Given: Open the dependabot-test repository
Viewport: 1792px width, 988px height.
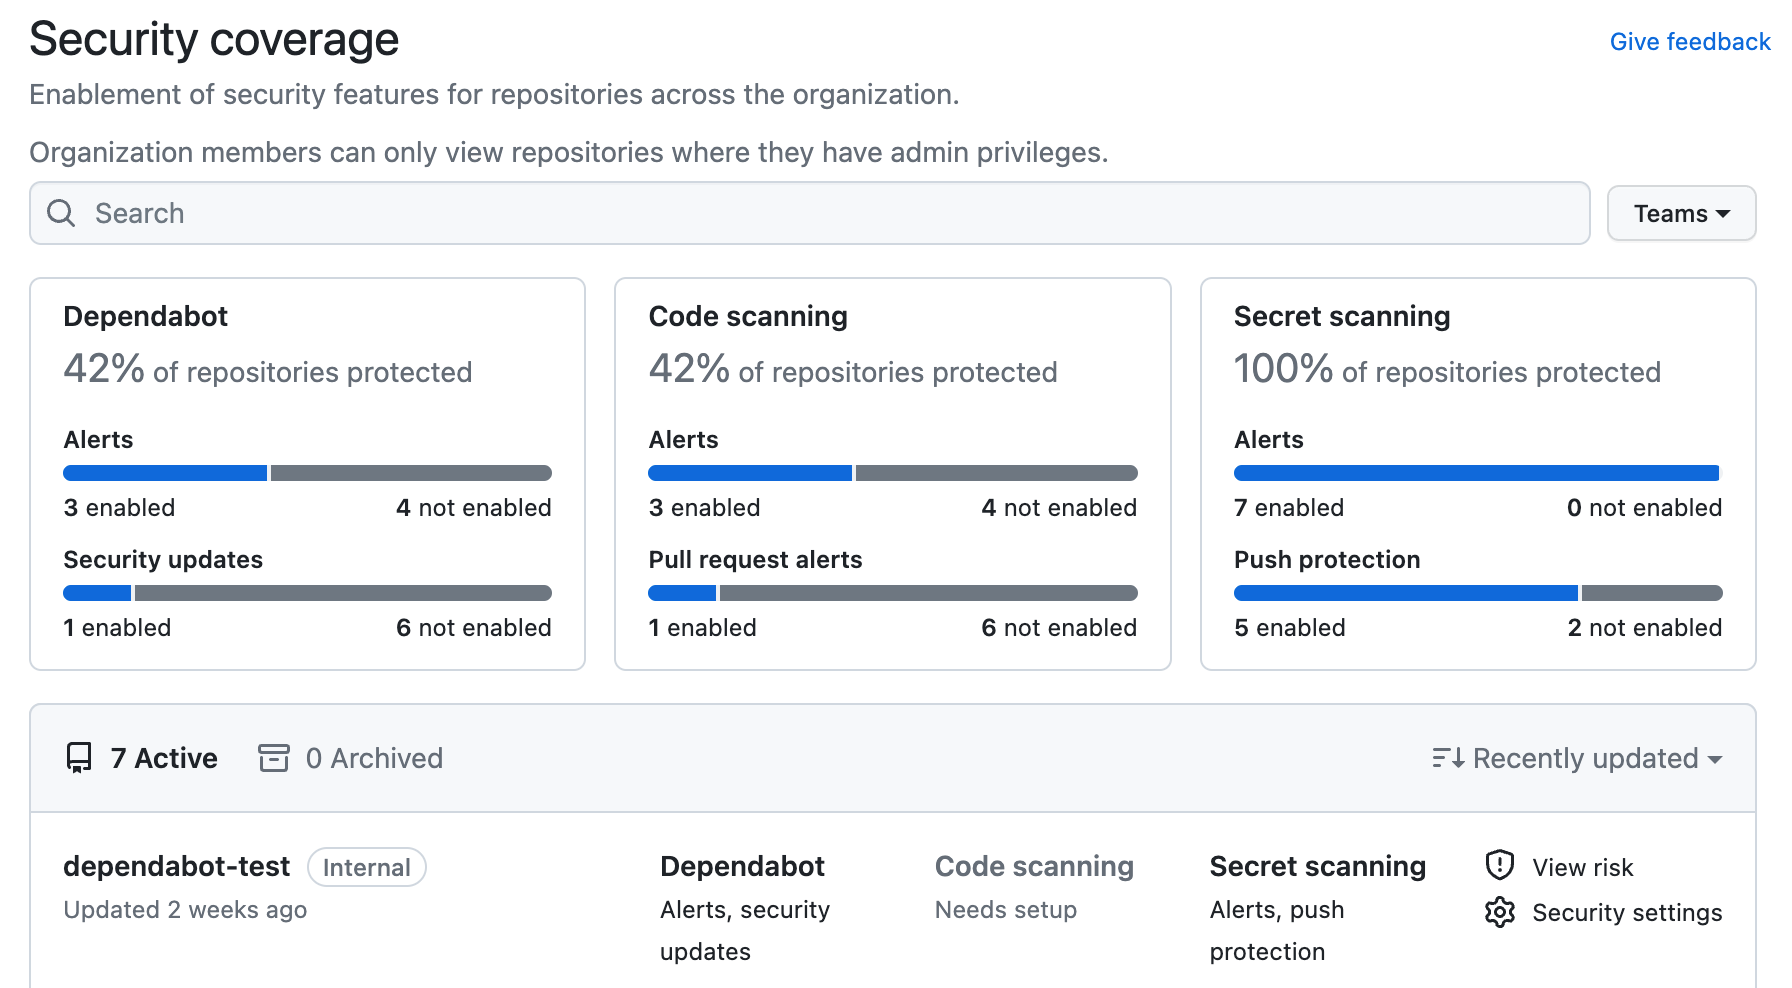Looking at the screenshot, I should pyautogui.click(x=176, y=866).
